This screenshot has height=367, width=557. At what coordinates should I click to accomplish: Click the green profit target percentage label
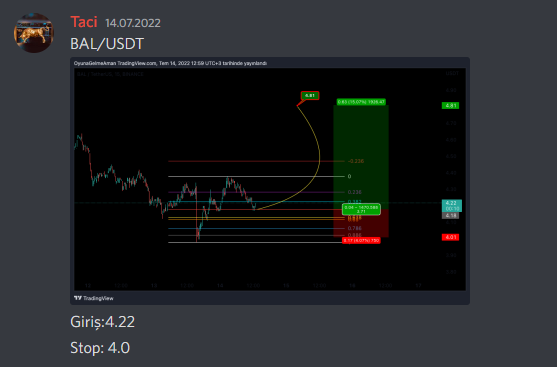(x=361, y=102)
